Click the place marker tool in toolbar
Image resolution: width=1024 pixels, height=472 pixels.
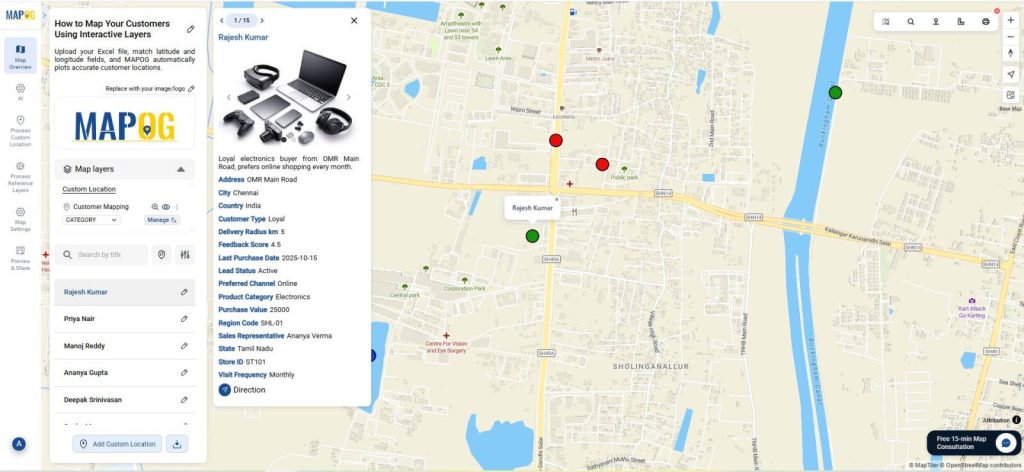click(936, 22)
